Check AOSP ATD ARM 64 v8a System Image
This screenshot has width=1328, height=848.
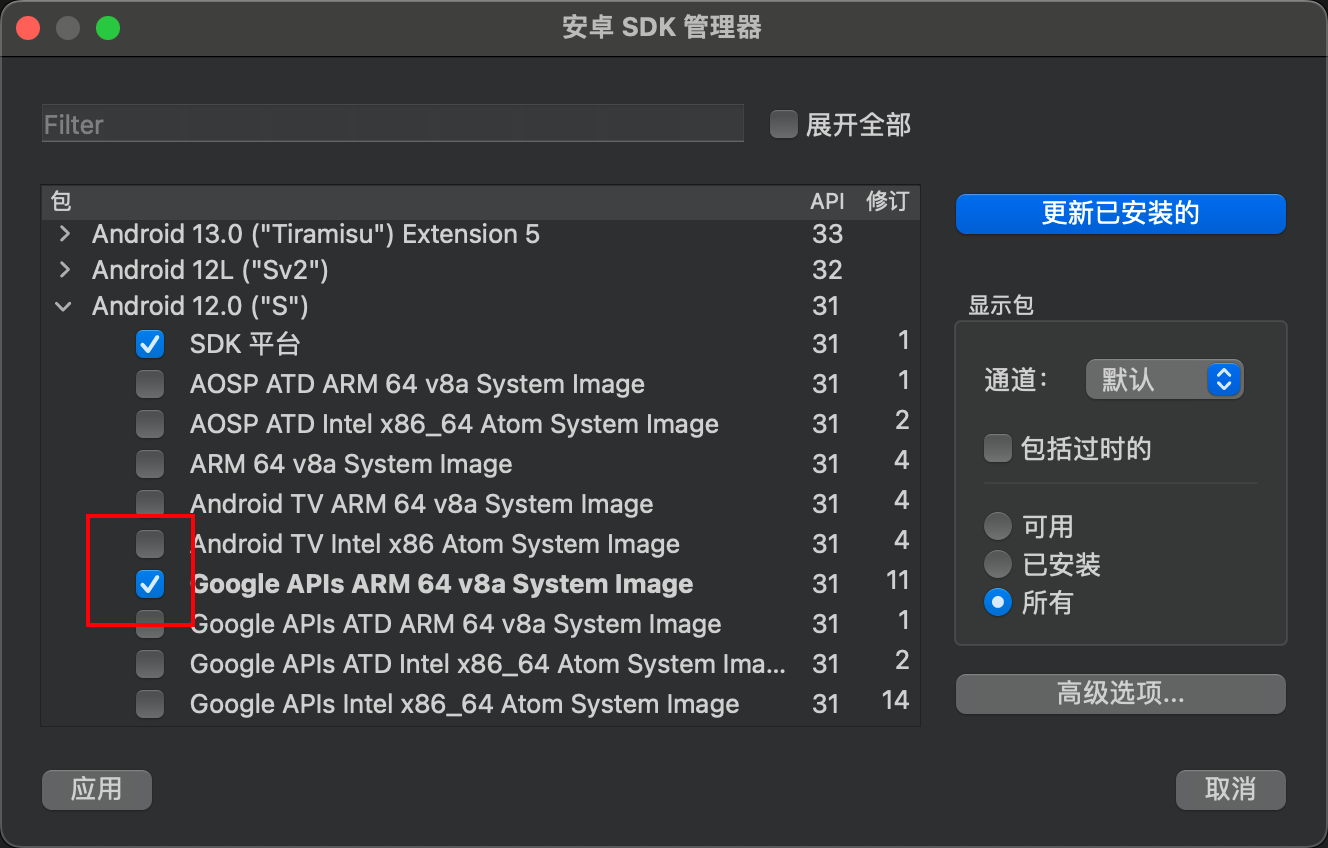[x=150, y=384]
